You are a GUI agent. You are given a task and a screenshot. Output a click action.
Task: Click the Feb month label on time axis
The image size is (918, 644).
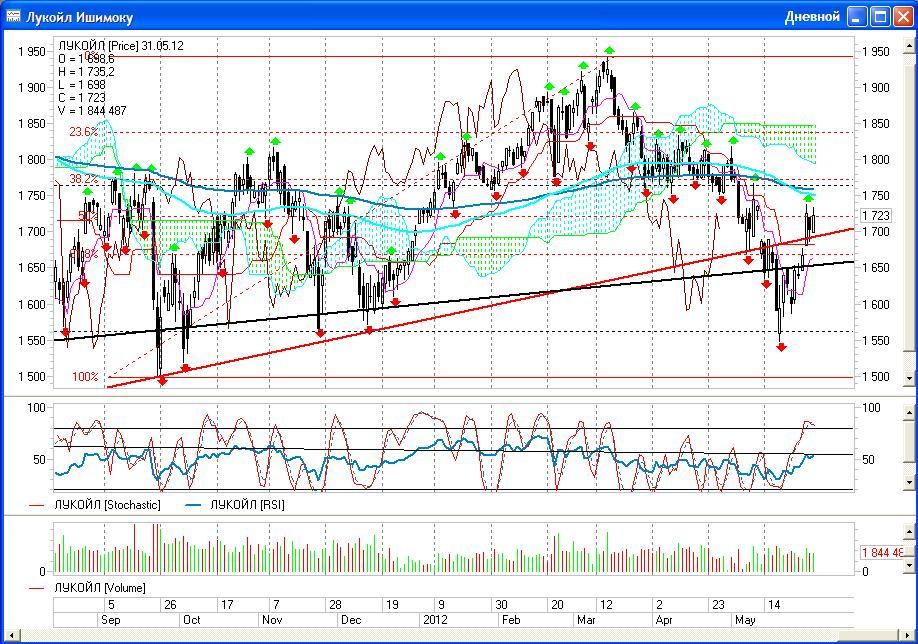click(511, 619)
